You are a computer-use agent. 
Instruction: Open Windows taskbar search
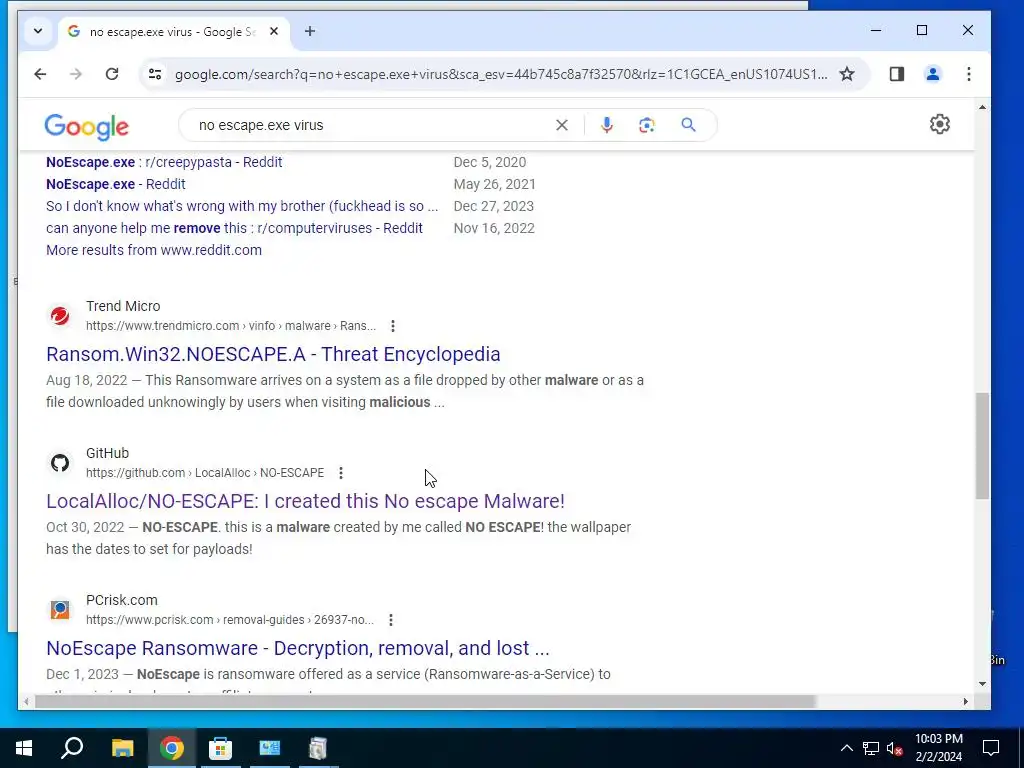pyautogui.click(x=72, y=748)
